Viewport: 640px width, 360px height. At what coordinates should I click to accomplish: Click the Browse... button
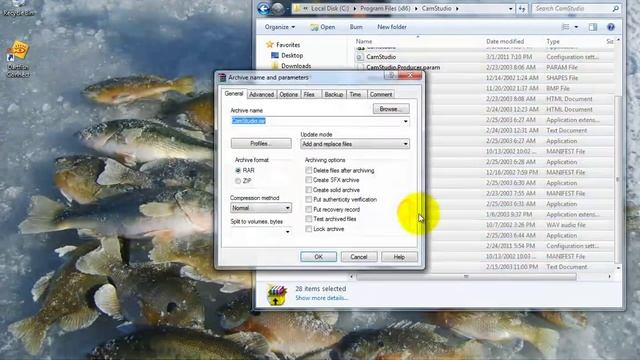click(391, 109)
